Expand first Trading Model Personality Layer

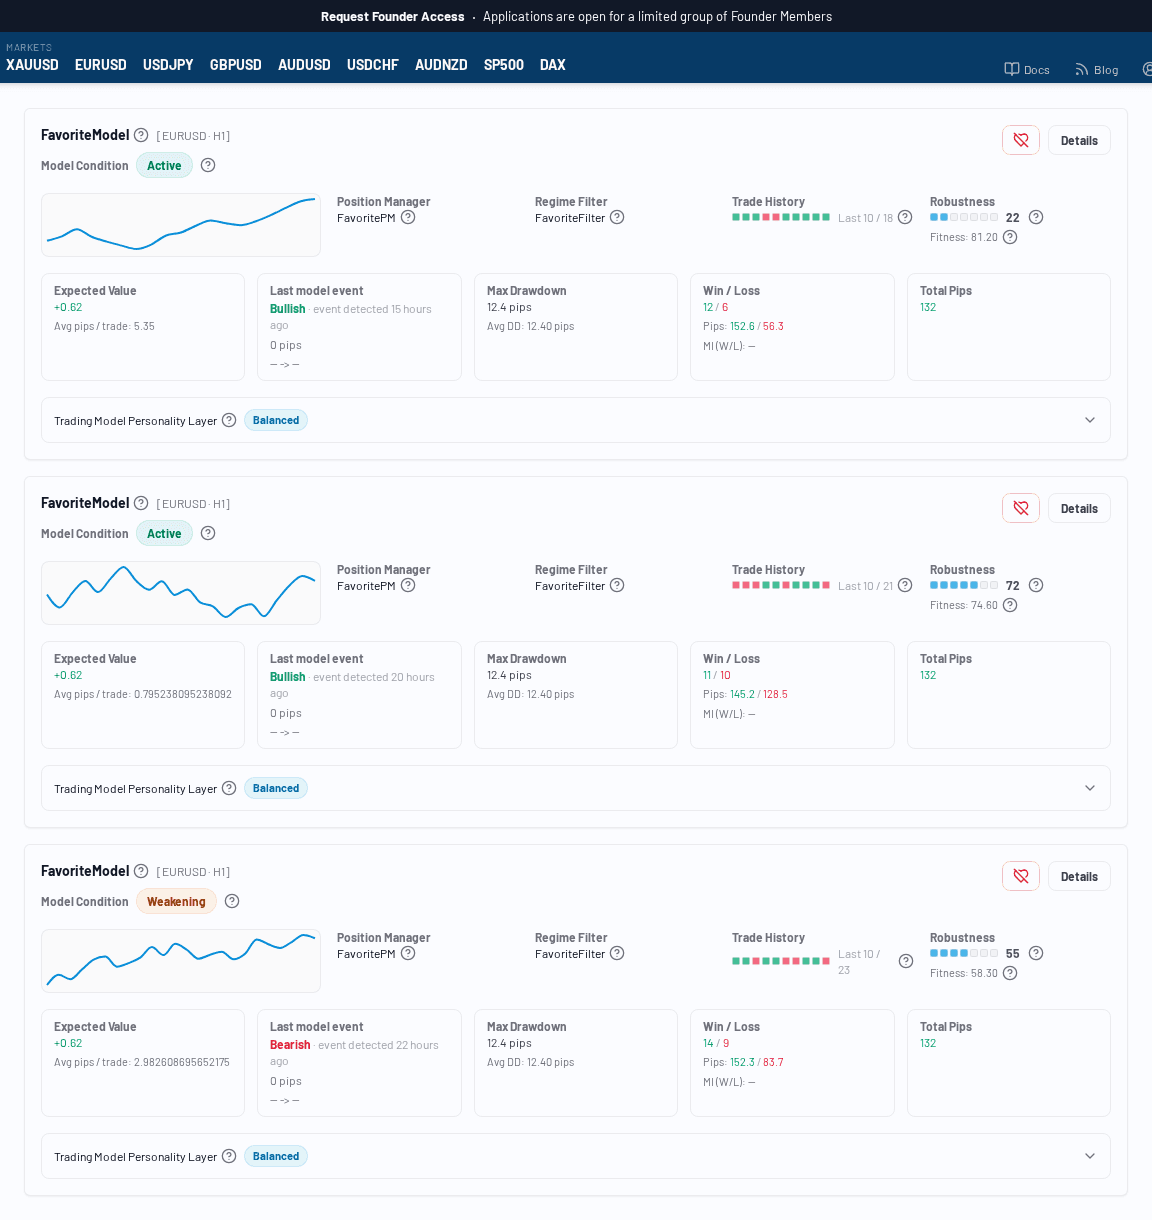(x=1090, y=420)
